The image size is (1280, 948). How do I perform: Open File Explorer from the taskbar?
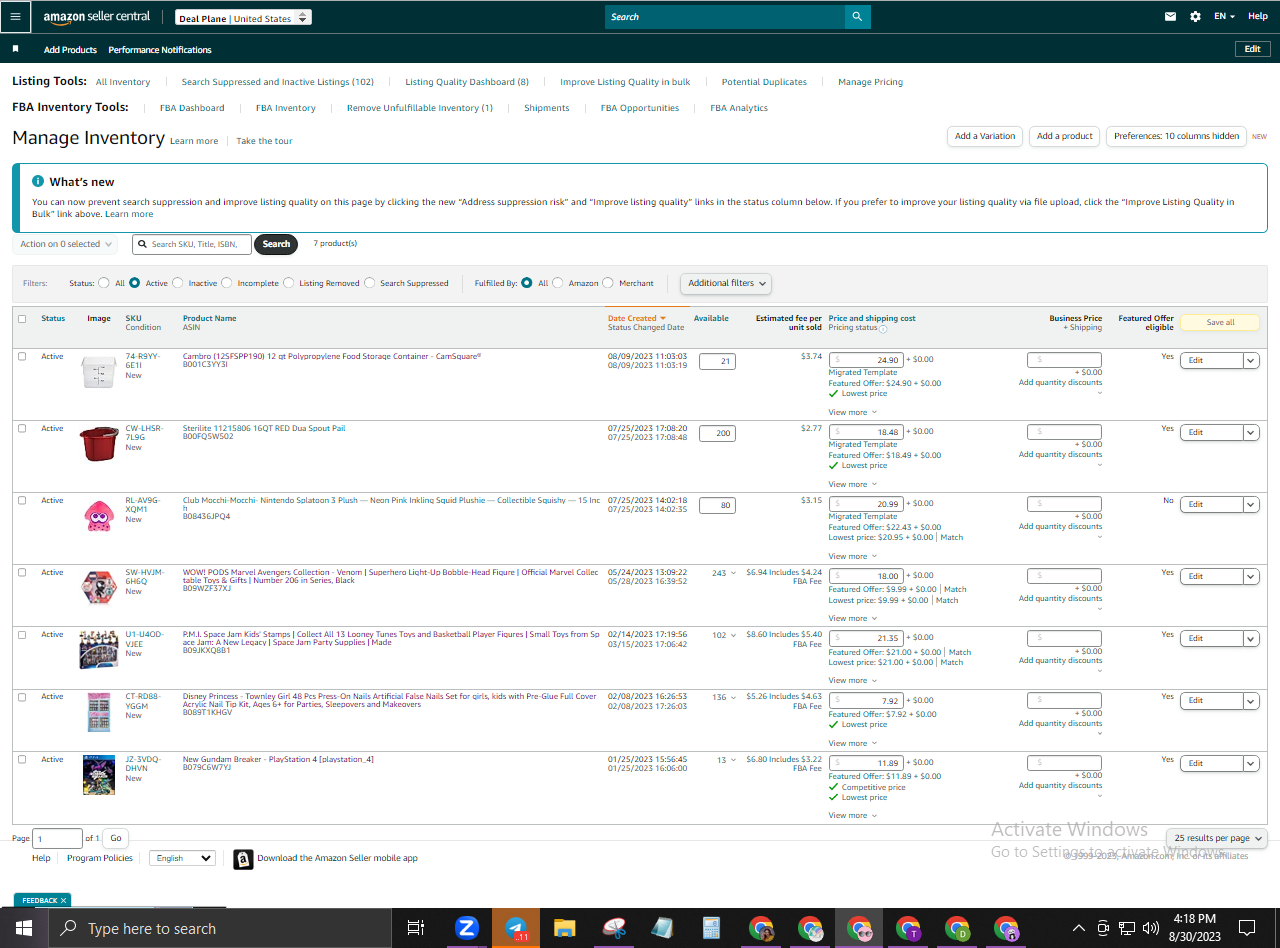pyautogui.click(x=565, y=928)
